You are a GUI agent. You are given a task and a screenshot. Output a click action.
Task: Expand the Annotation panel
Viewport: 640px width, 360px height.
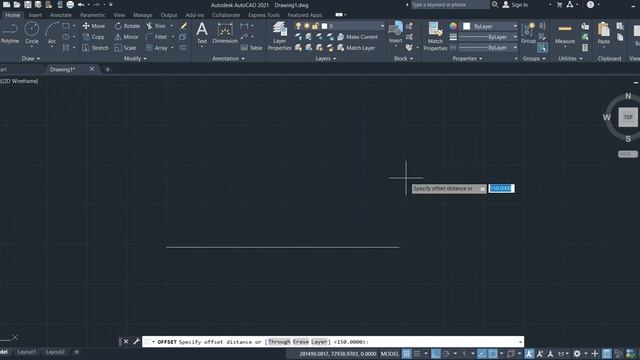[228, 58]
